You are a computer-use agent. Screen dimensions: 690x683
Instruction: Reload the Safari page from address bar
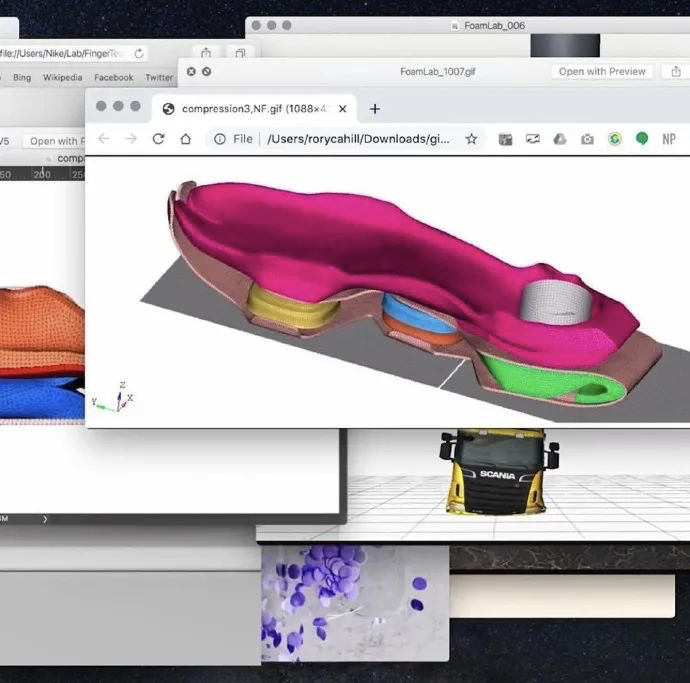tap(138, 53)
